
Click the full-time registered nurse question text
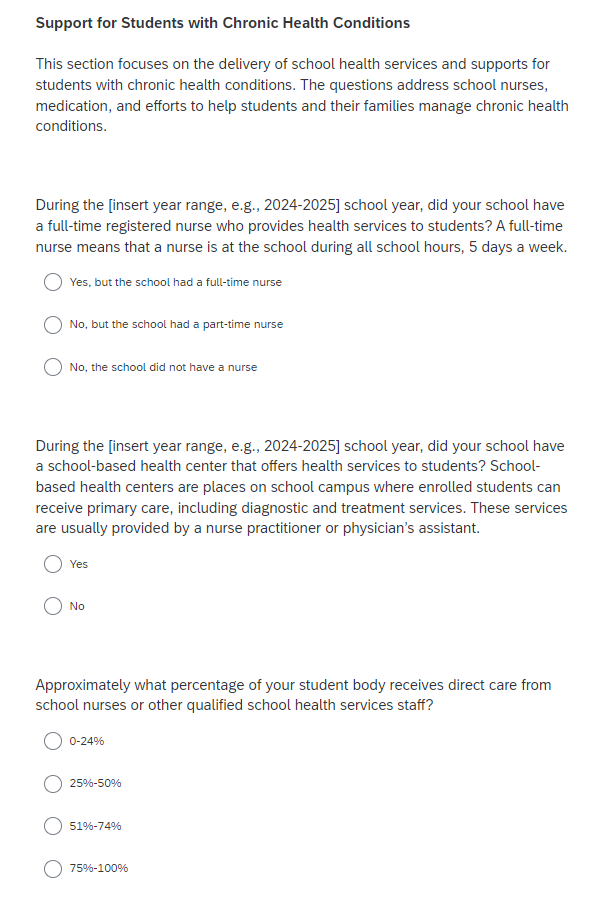[x=301, y=225]
